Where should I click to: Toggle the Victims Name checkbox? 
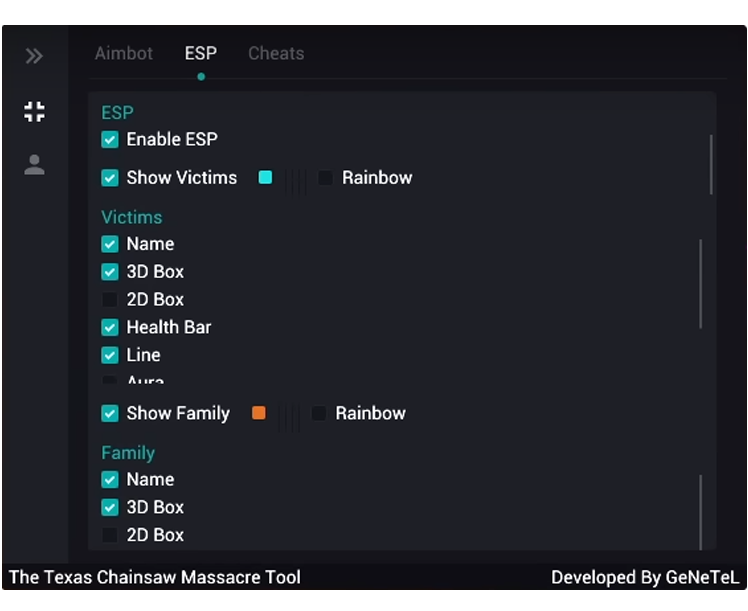[x=110, y=244]
